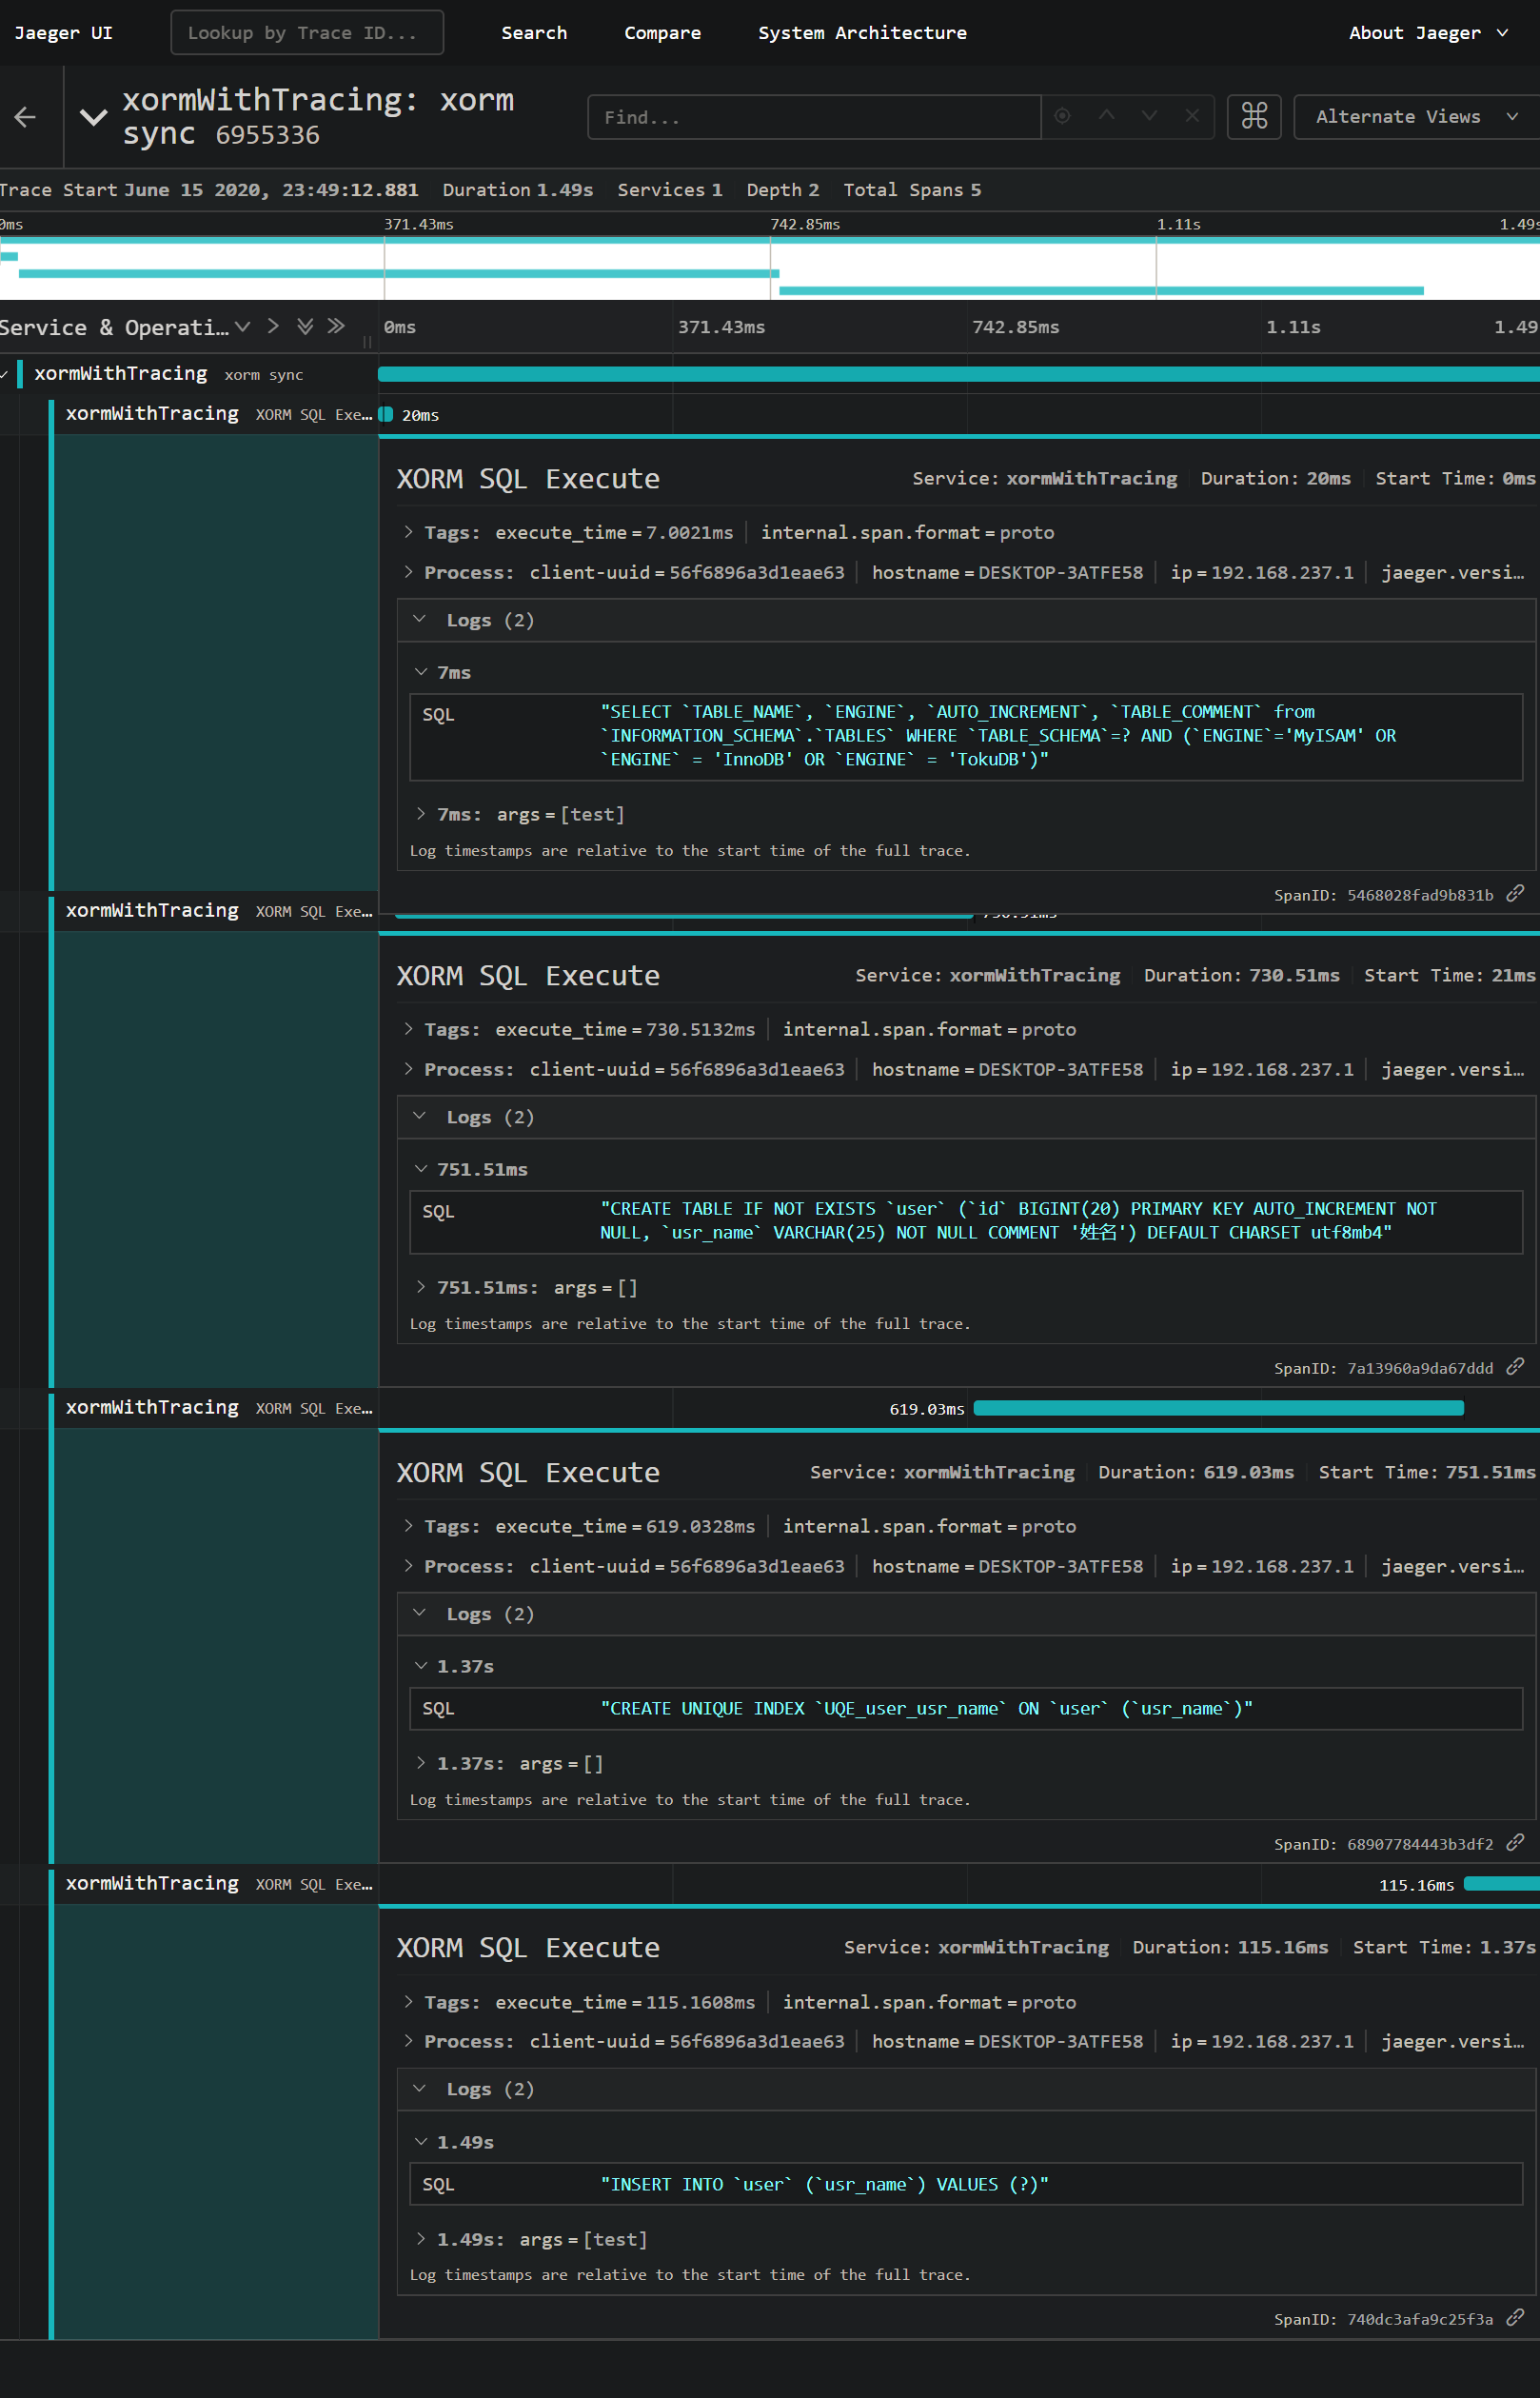Image resolution: width=1540 pixels, height=2398 pixels.
Task: Click the 742.85ms marker in the minimap
Action: click(805, 224)
